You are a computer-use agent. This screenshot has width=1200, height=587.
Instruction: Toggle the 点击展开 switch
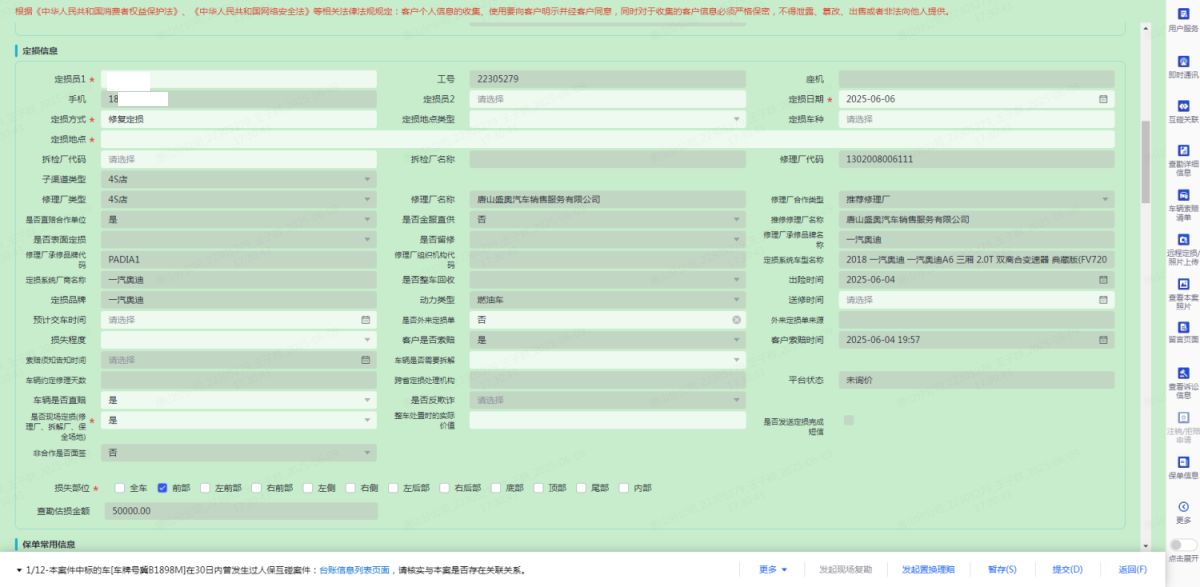coord(1183,545)
